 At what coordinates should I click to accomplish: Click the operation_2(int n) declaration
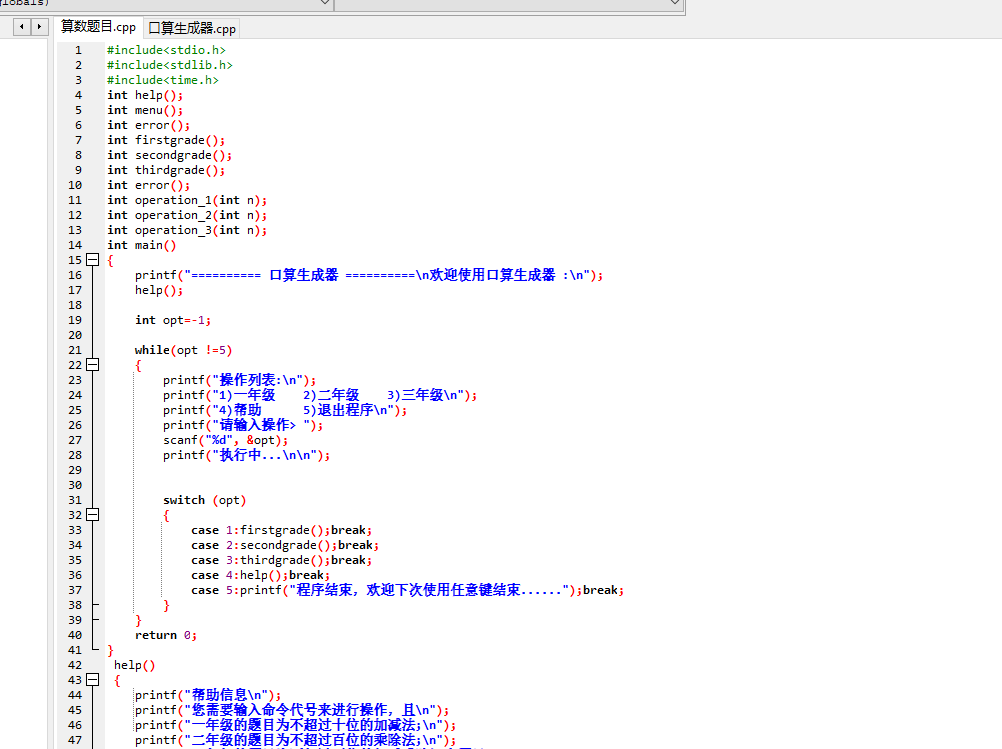(187, 215)
